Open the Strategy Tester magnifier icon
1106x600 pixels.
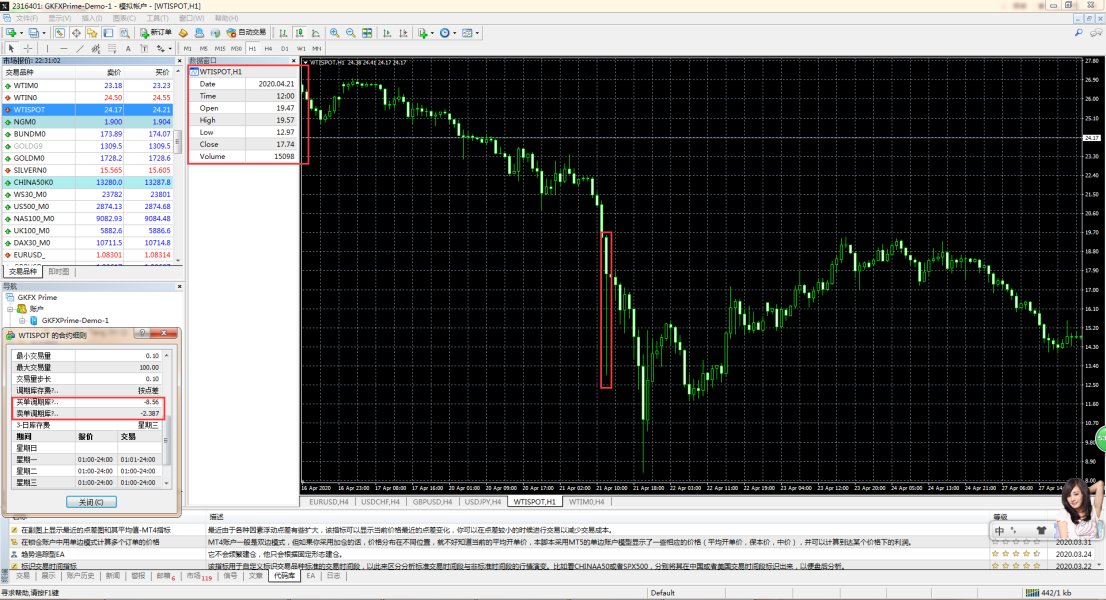[x=125, y=32]
